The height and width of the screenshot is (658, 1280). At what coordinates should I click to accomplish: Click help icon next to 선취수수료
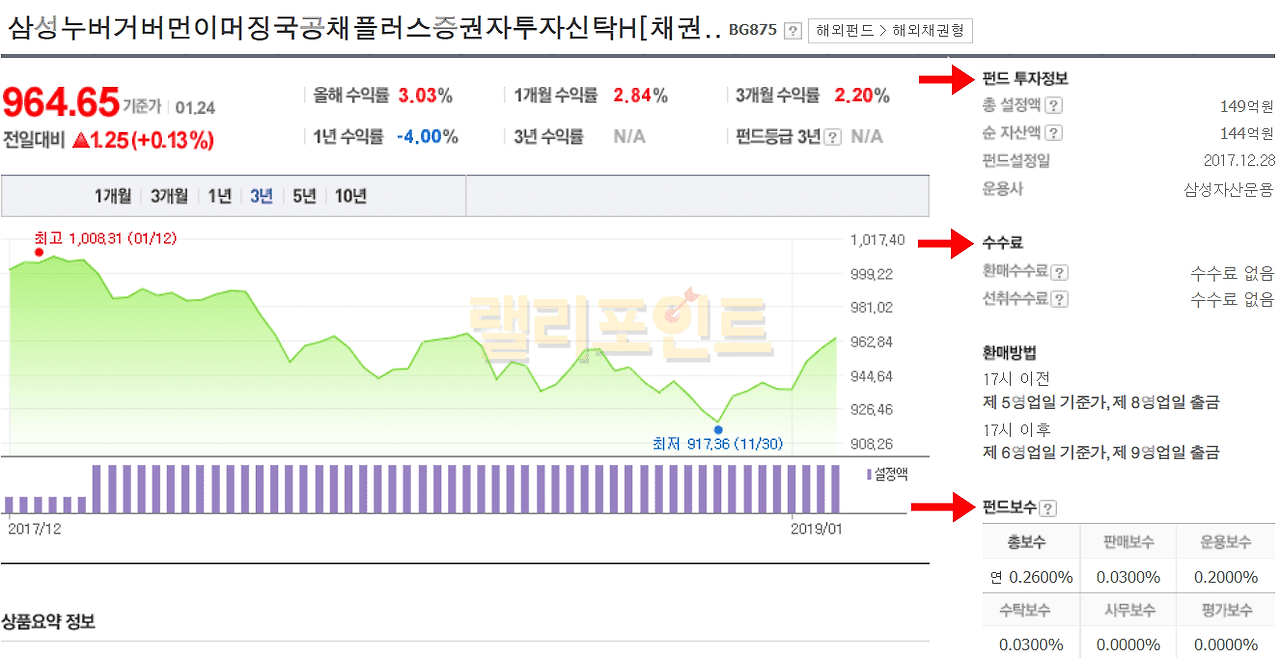click(1059, 299)
